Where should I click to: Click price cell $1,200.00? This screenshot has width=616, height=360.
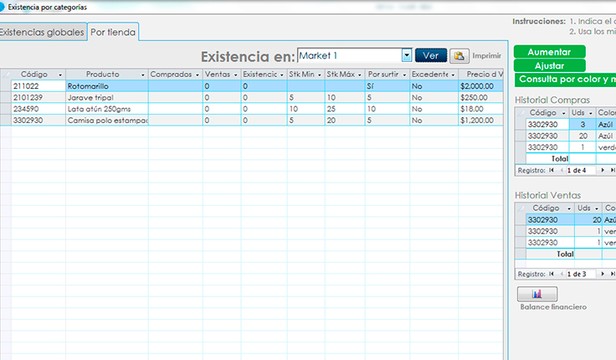tap(480, 120)
